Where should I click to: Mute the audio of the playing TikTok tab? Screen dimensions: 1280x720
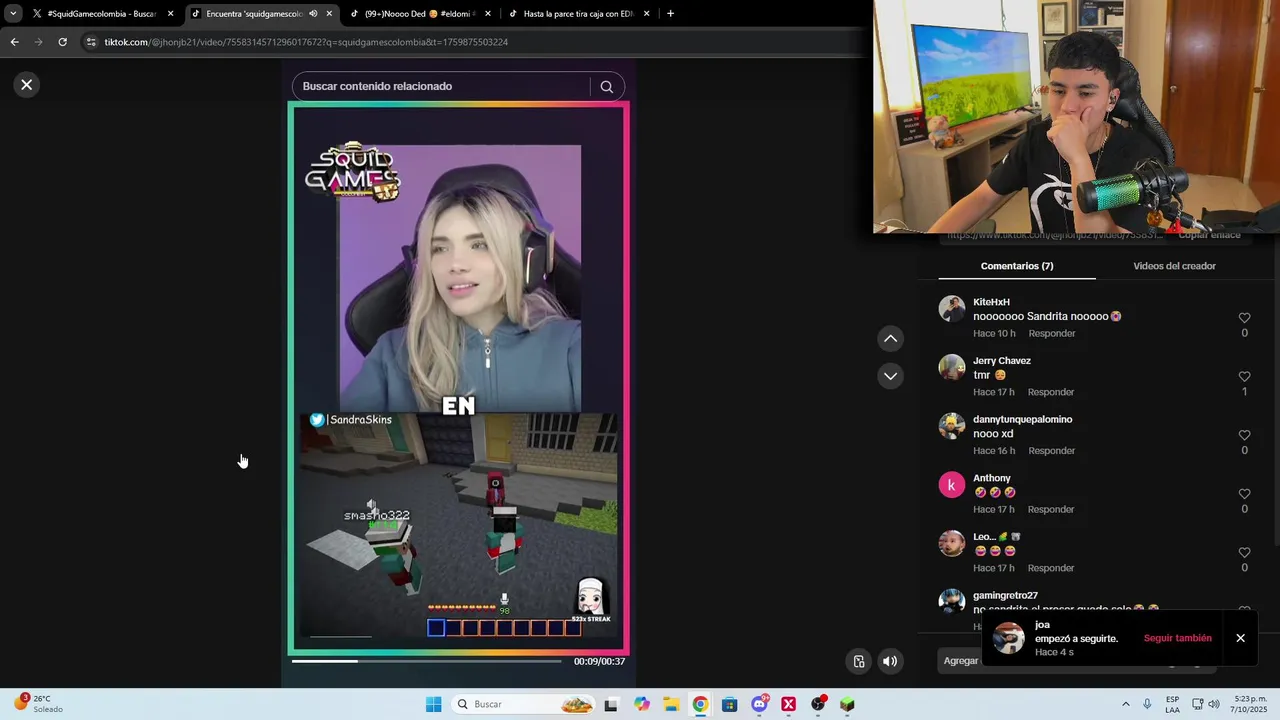pos(313,14)
